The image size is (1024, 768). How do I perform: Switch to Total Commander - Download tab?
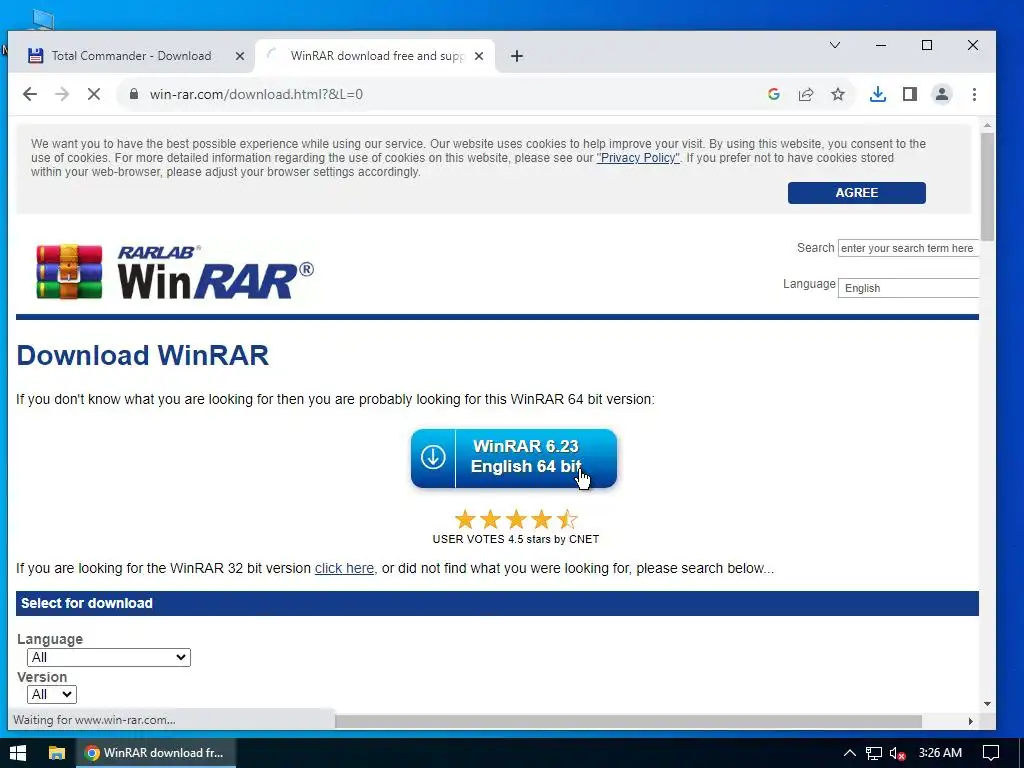point(131,56)
